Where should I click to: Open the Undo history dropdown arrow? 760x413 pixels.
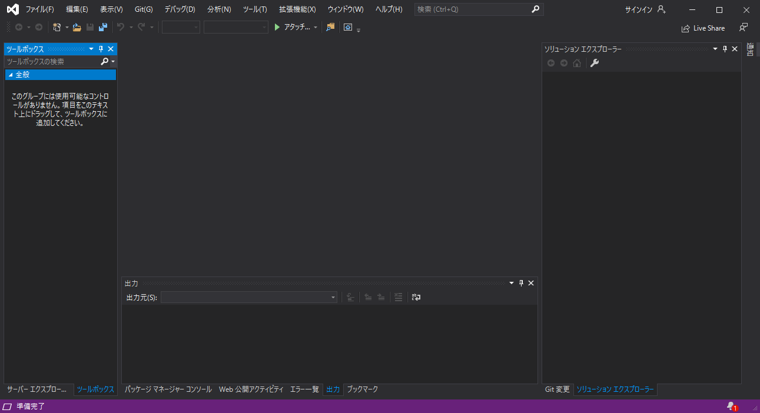click(131, 27)
